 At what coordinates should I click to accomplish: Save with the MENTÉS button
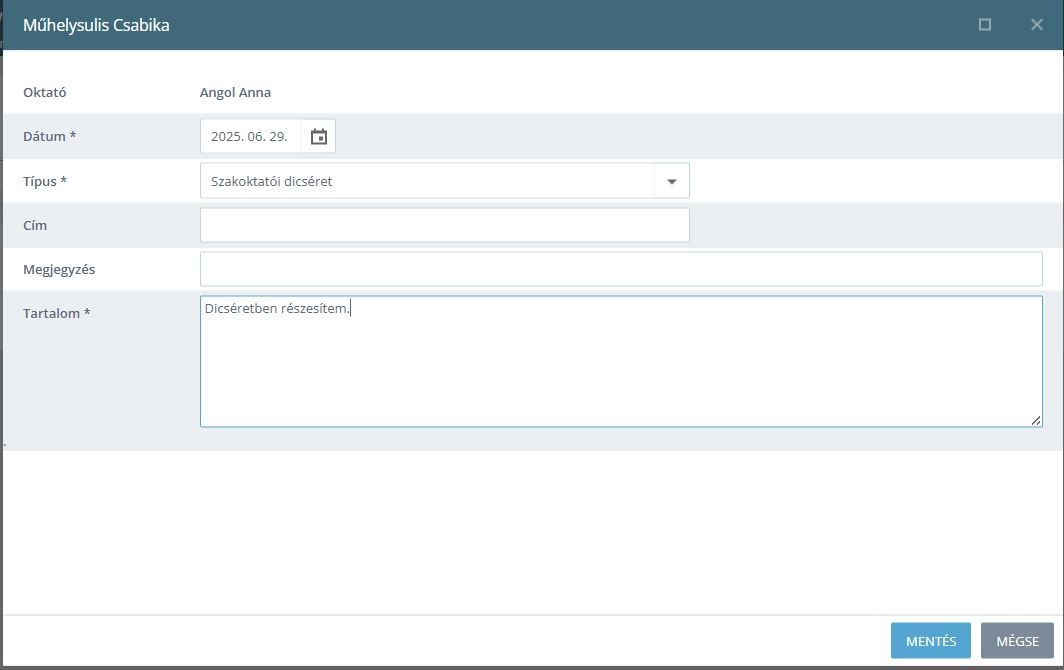[930, 641]
